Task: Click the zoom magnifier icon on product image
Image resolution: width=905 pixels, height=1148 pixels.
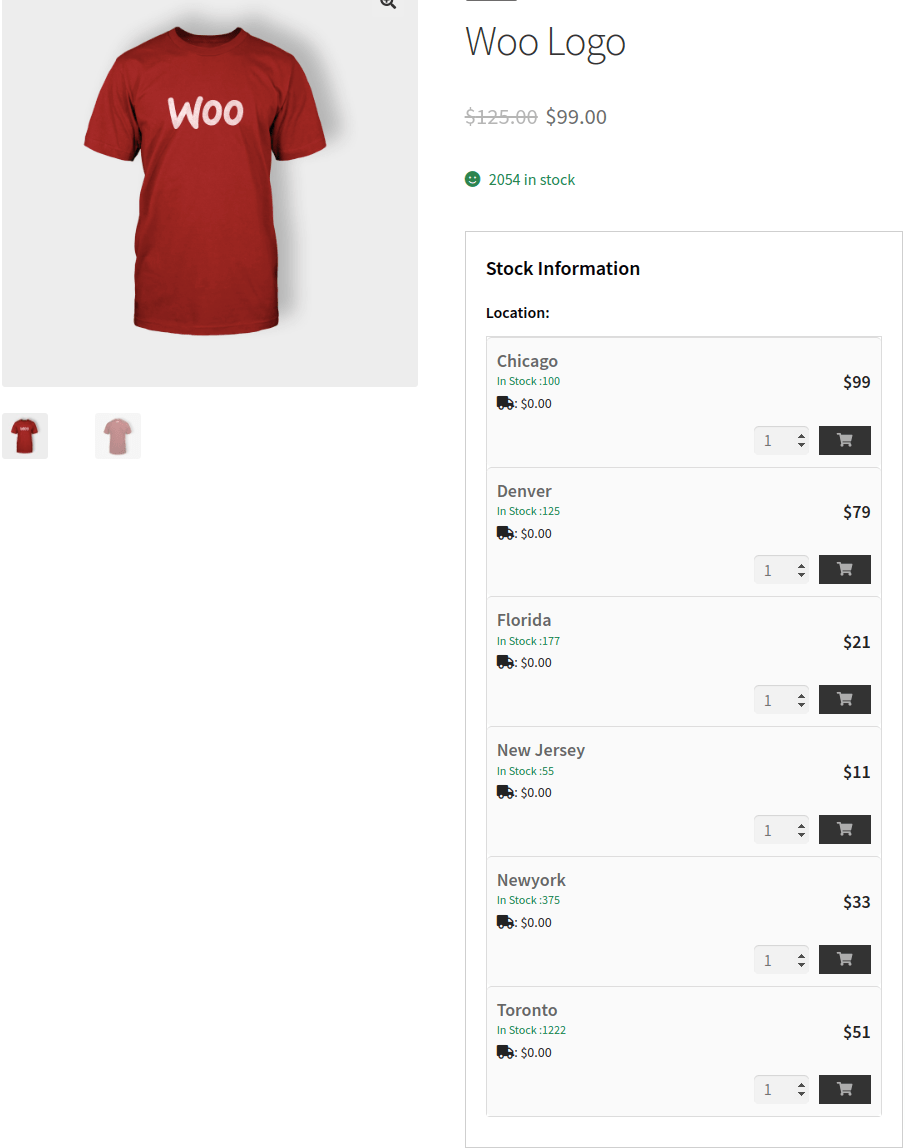Action: [x=388, y=3]
